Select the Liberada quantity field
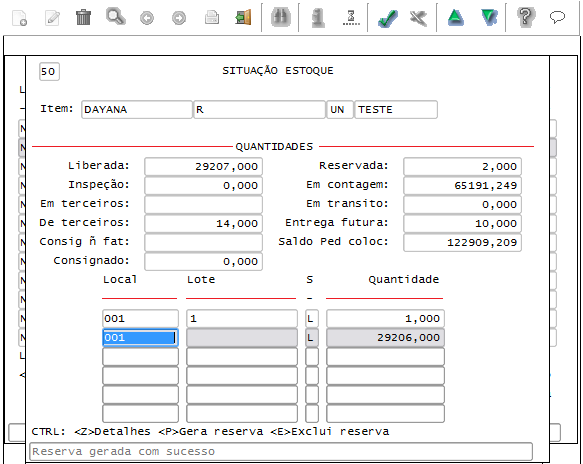The width and height of the screenshot is (583, 464). click(203, 167)
